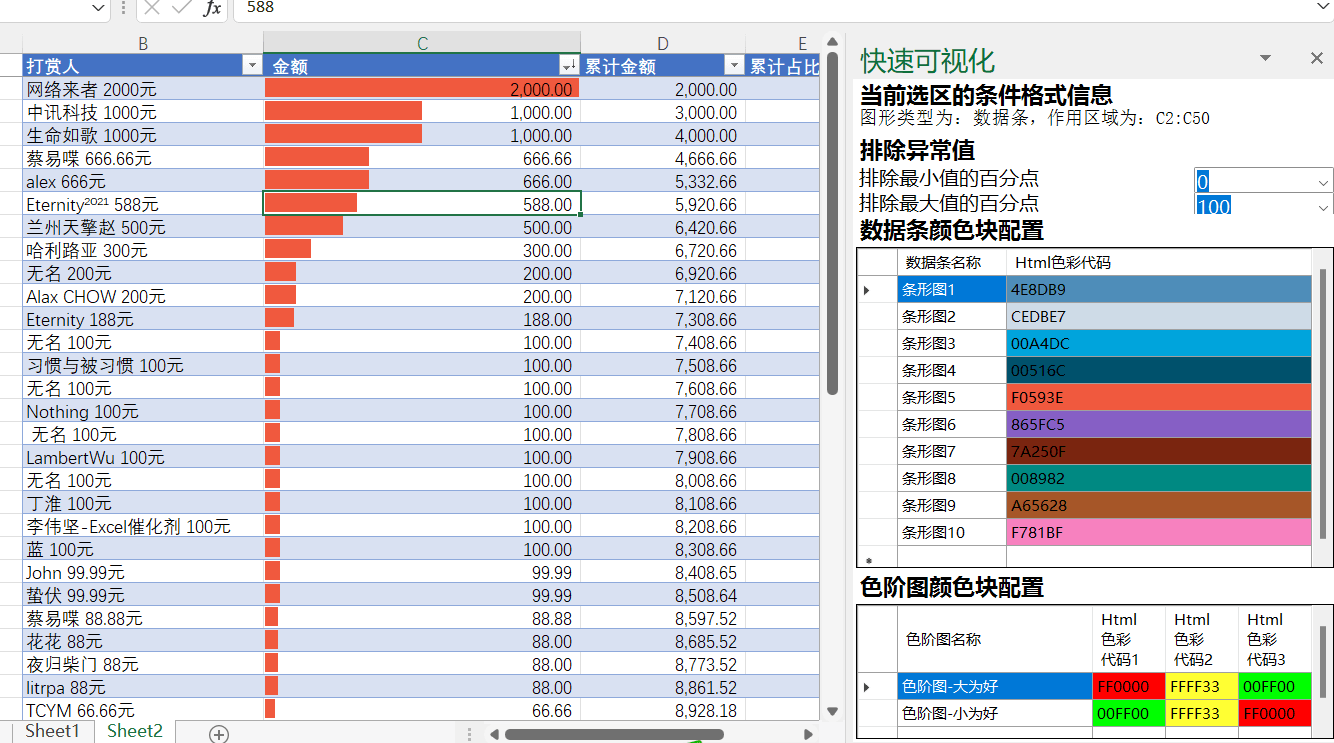Open the 快速可视化 pane options arrow

click(1265, 59)
